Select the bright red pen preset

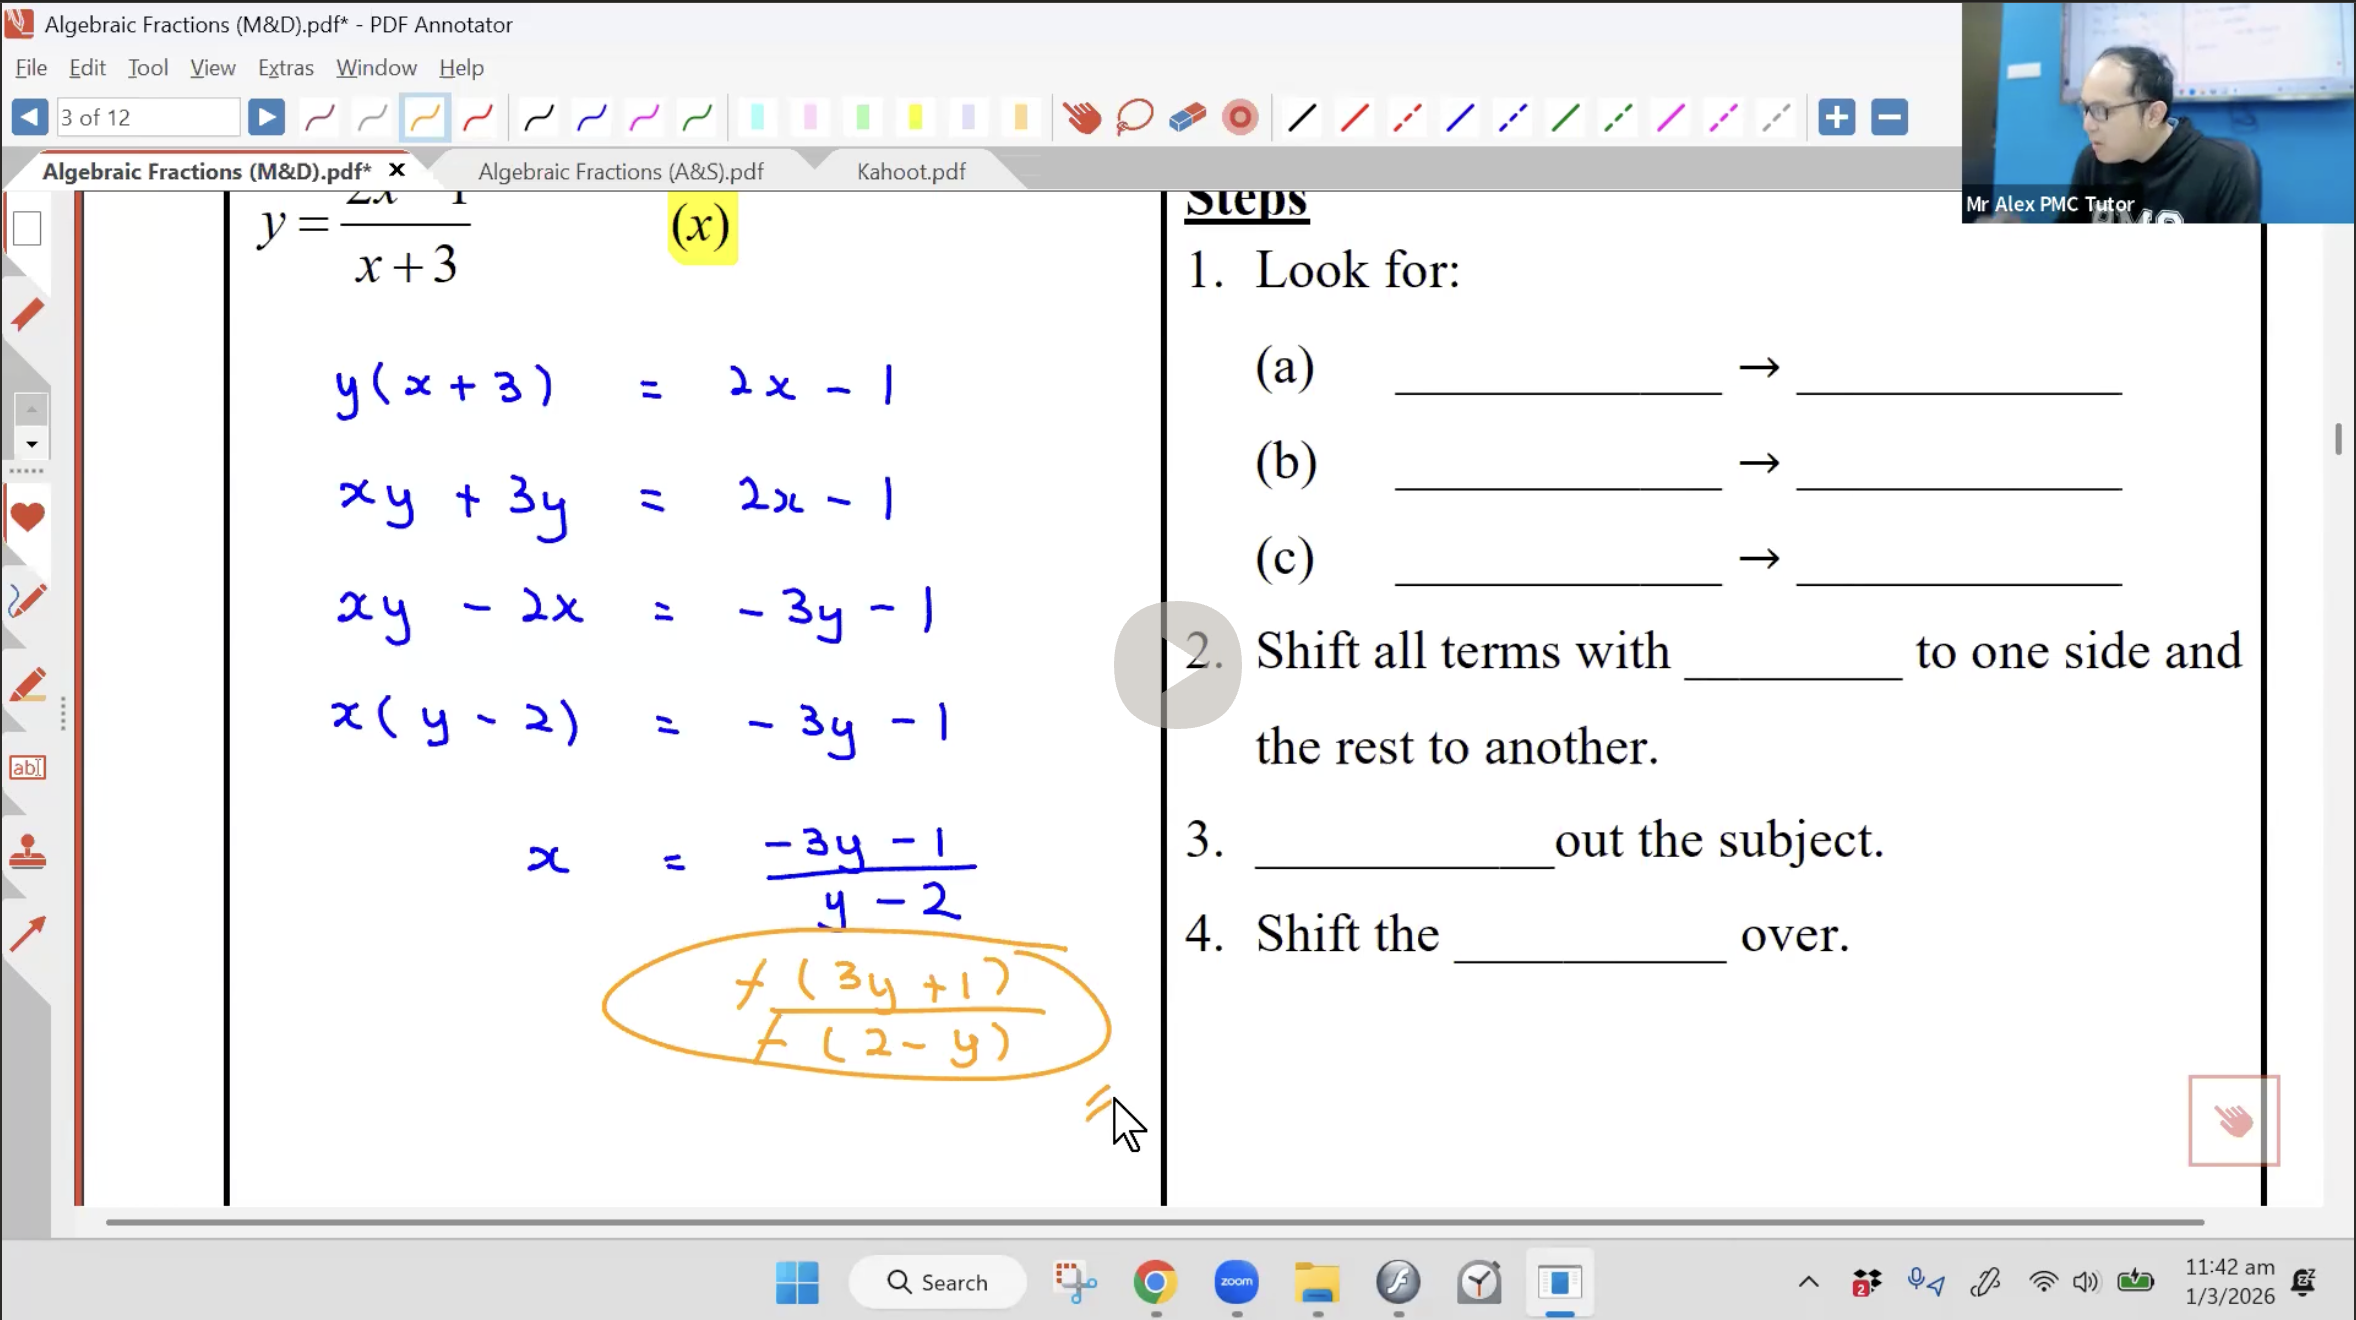478,118
